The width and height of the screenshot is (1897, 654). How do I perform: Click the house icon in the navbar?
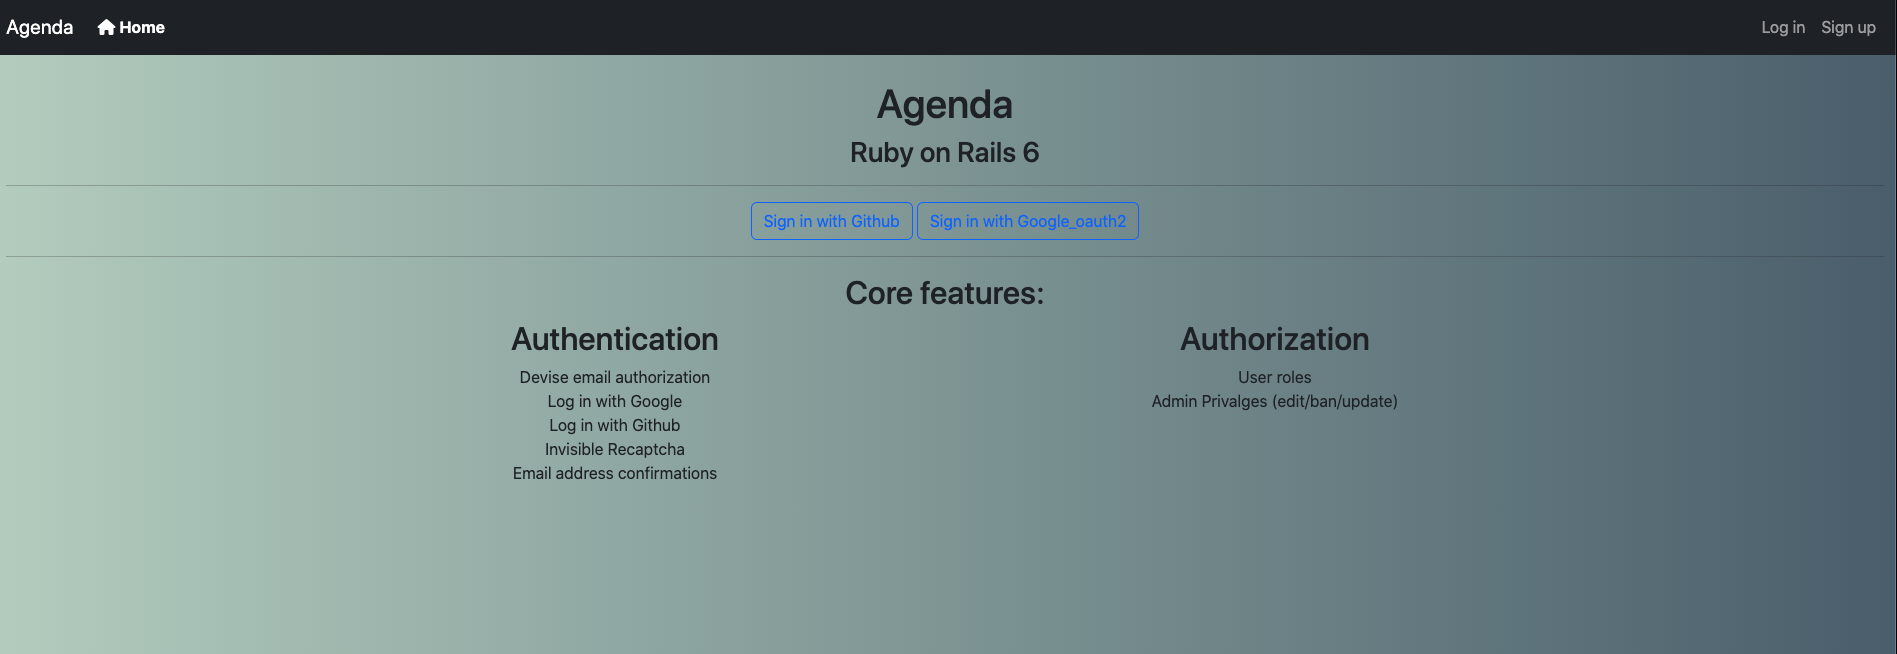[x=106, y=27]
